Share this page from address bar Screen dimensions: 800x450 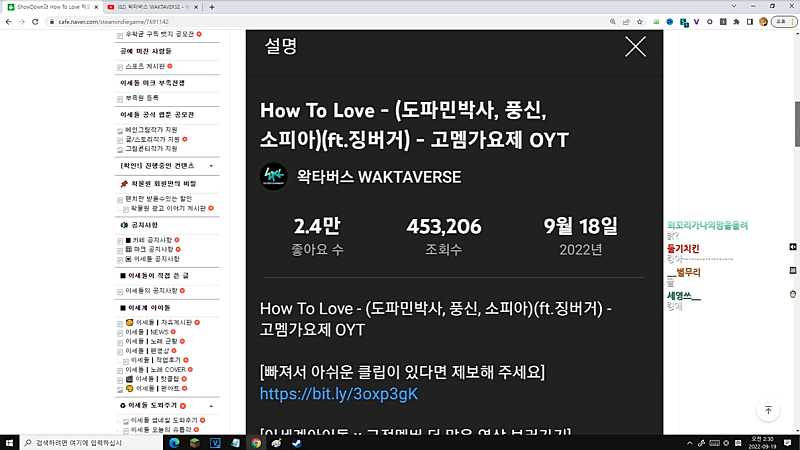point(626,22)
